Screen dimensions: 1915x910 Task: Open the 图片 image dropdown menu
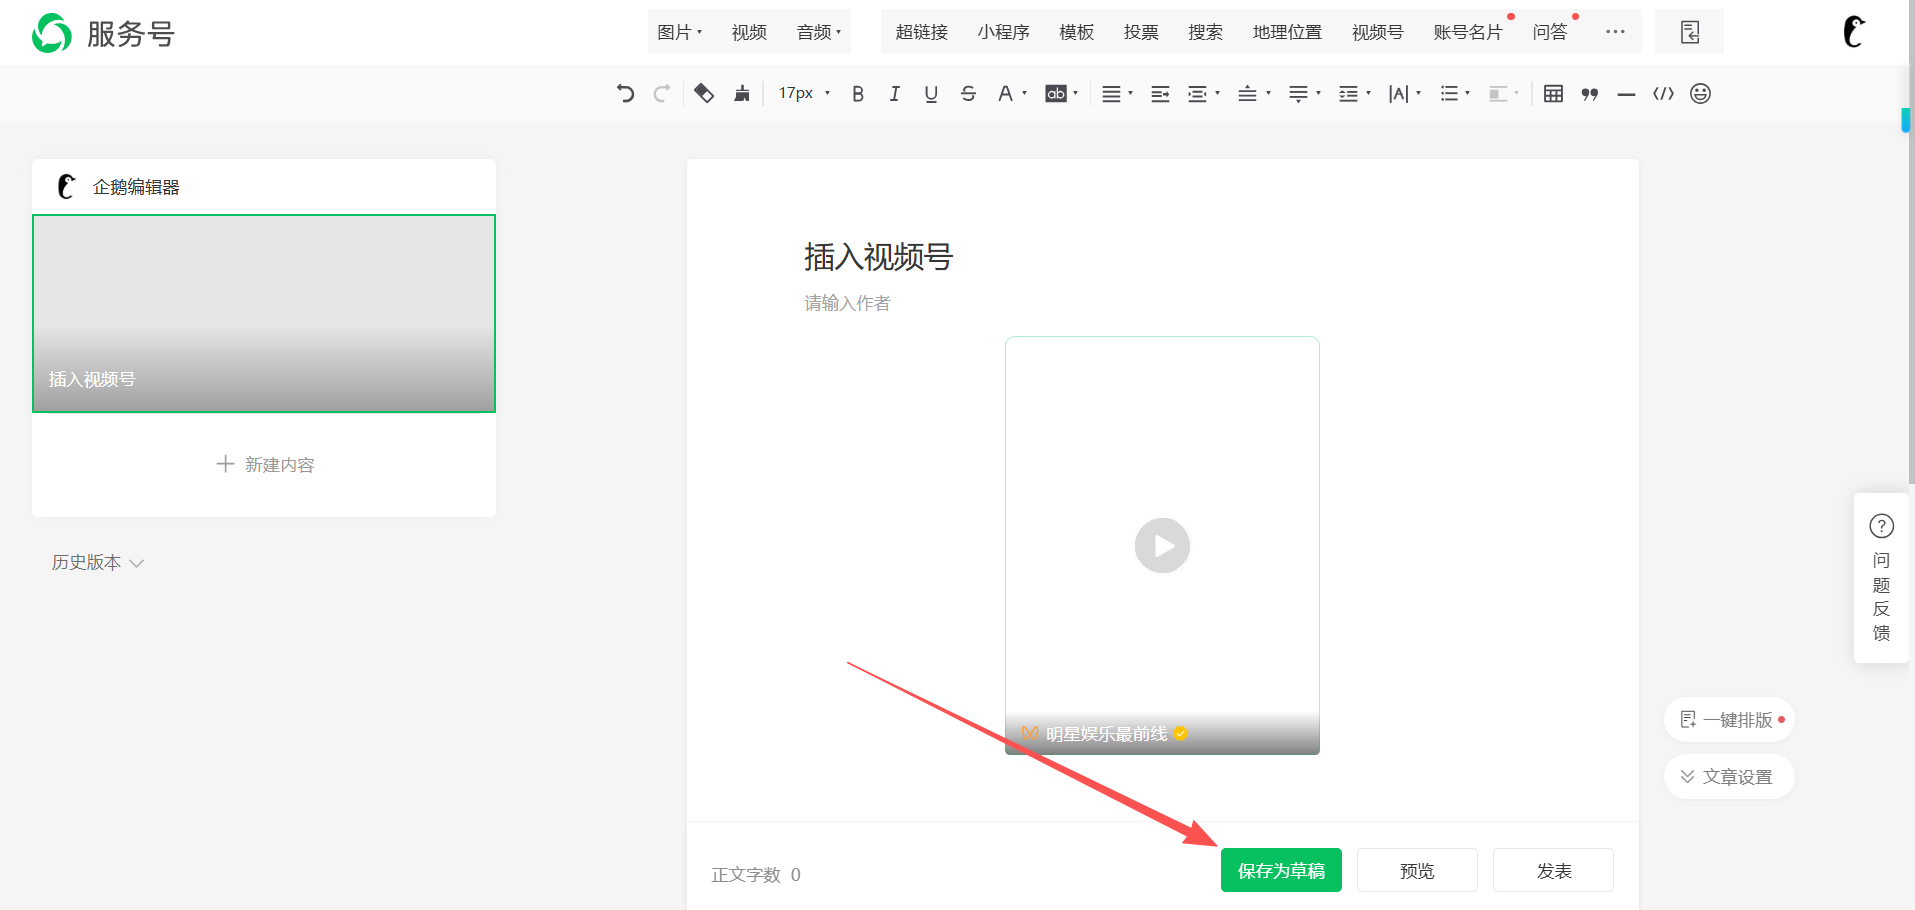679,33
